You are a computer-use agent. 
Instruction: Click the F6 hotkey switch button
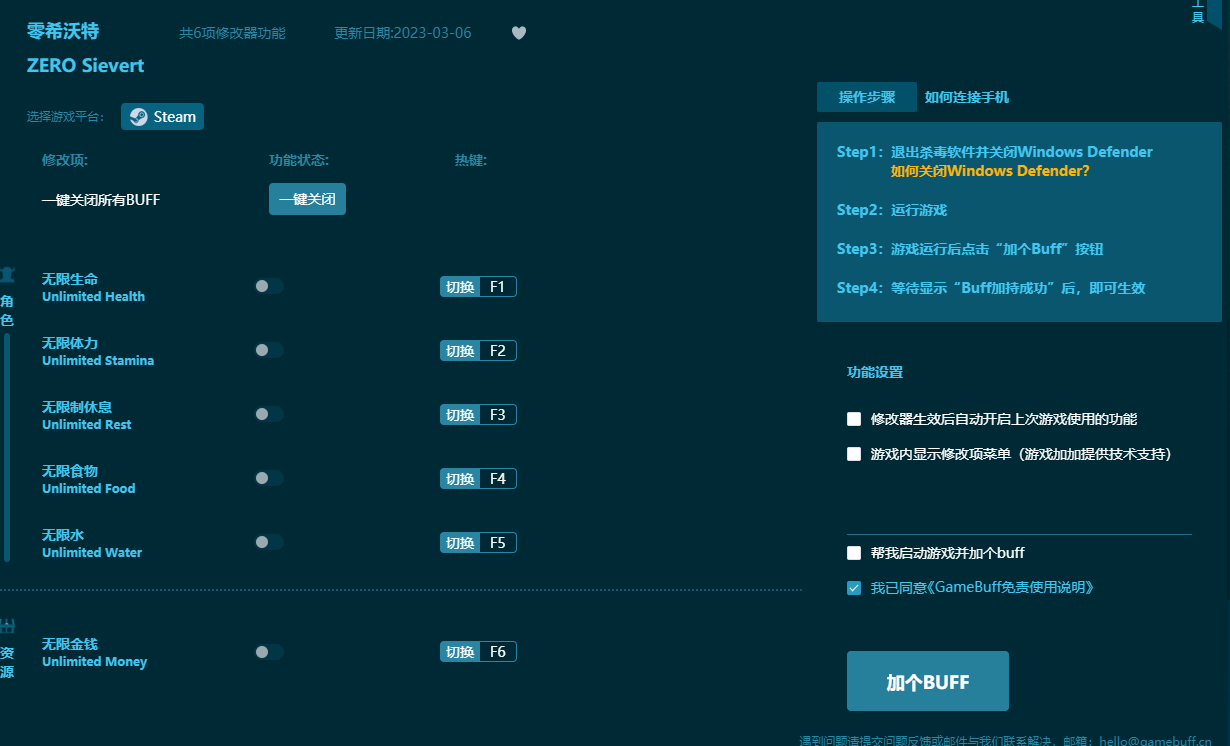pos(478,652)
